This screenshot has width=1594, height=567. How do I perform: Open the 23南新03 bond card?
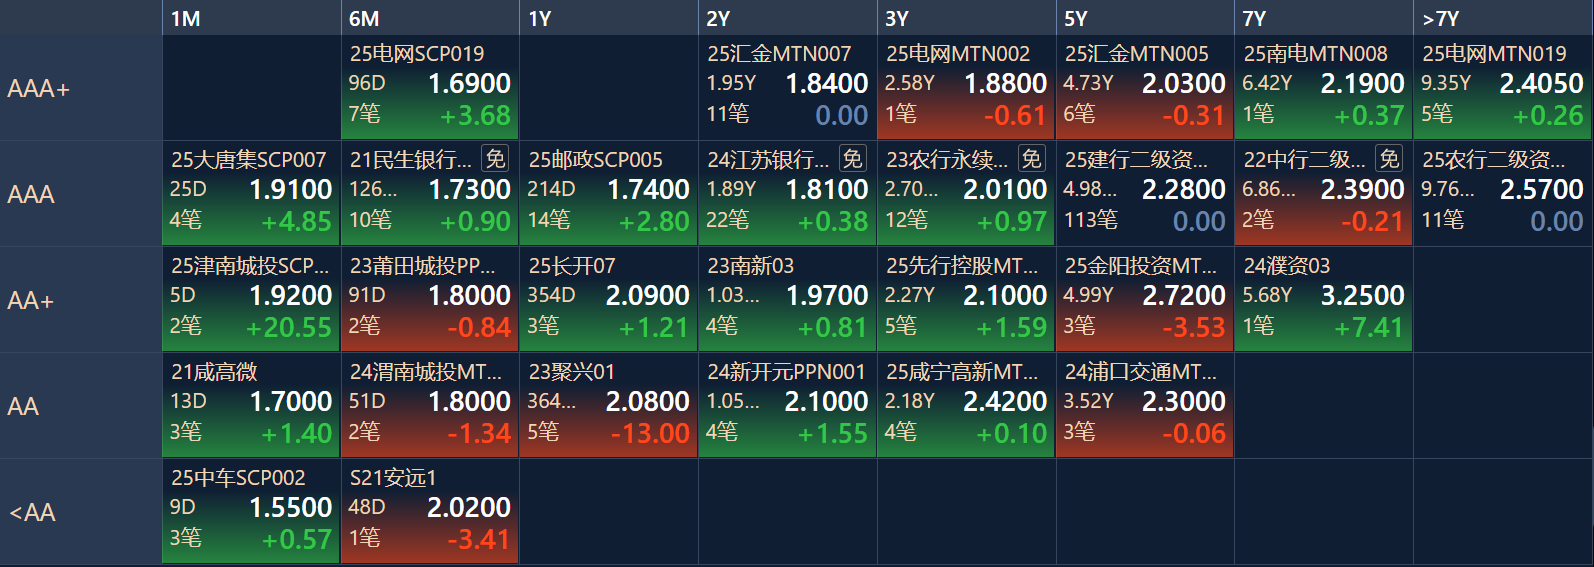(788, 299)
